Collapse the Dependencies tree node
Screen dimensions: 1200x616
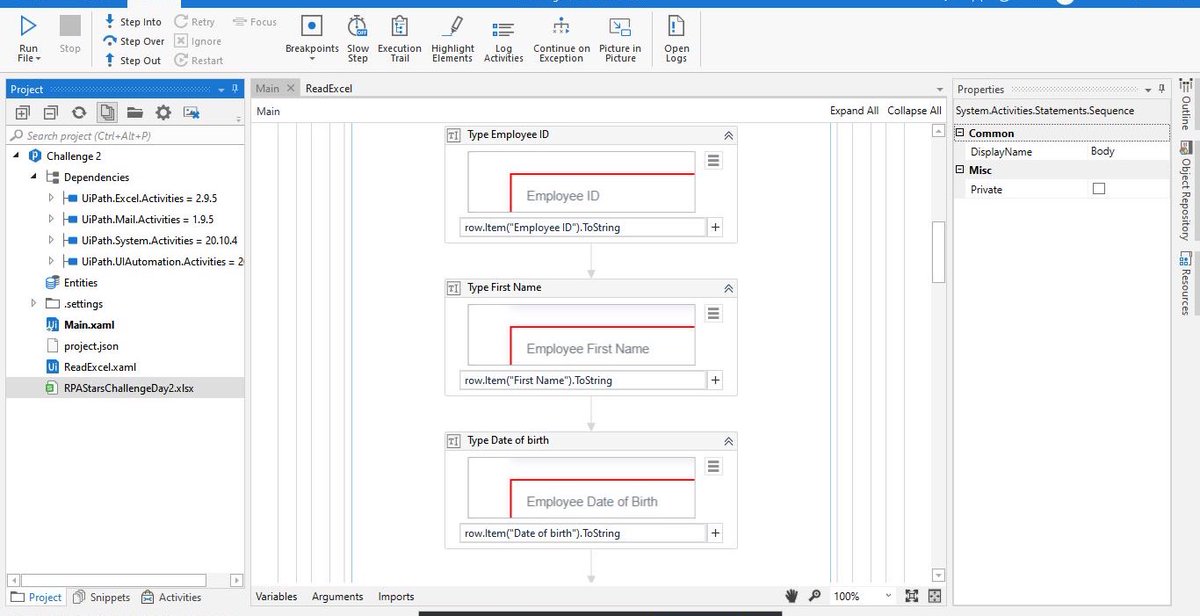click(x=34, y=177)
